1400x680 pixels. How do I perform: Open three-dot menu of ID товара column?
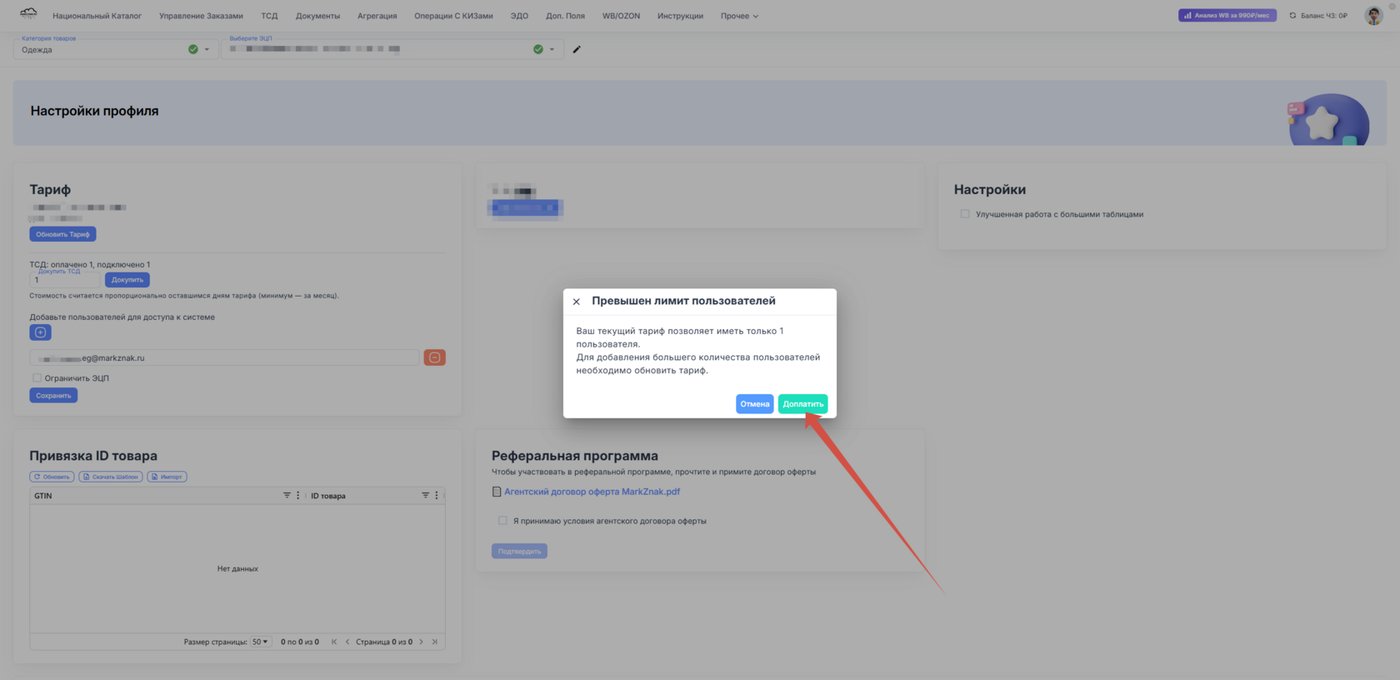coord(436,495)
